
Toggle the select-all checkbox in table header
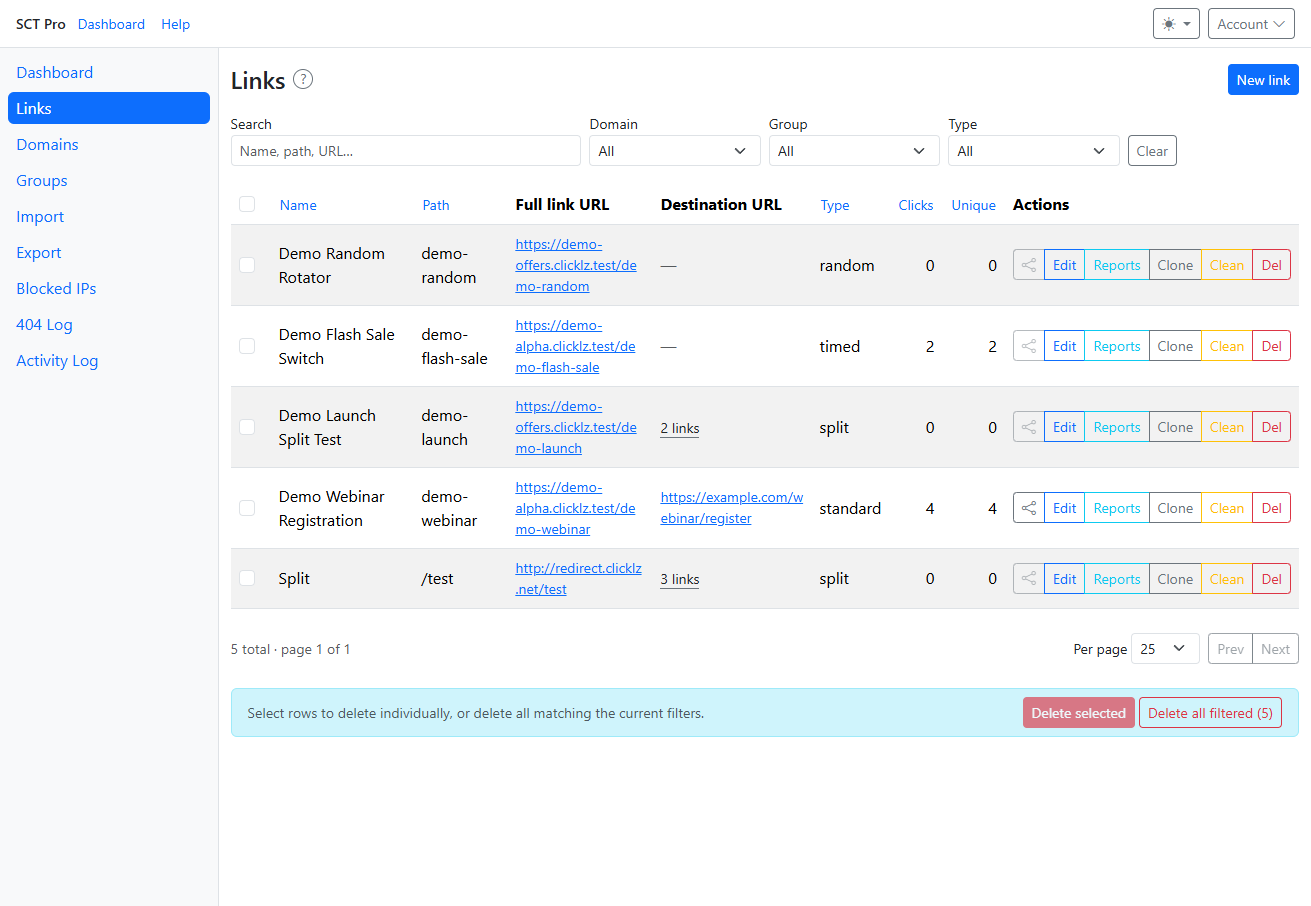(247, 205)
